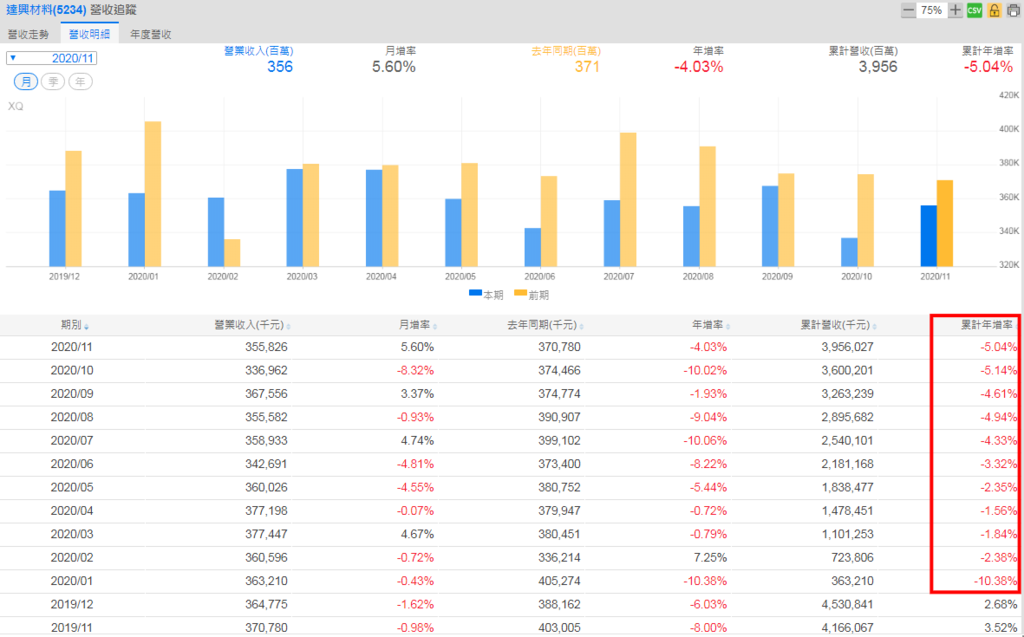This screenshot has height=637, width=1024.
Task: Switch to the 年度營收 tab
Action: pos(150,35)
